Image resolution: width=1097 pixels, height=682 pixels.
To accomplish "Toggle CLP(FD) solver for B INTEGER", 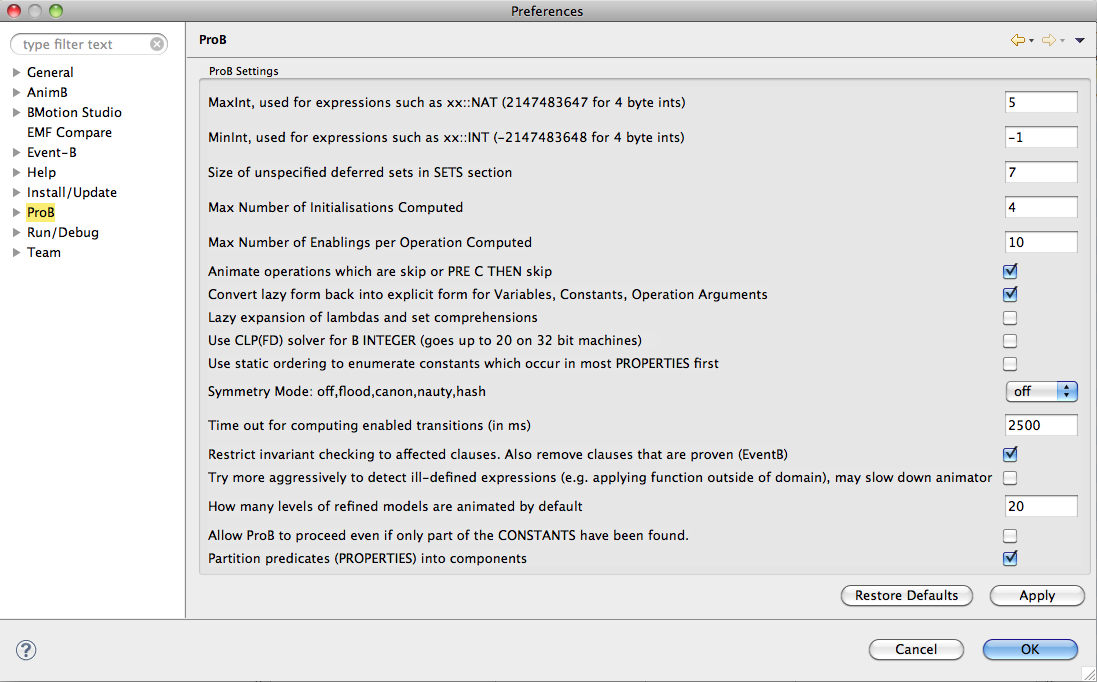I will pos(1010,341).
